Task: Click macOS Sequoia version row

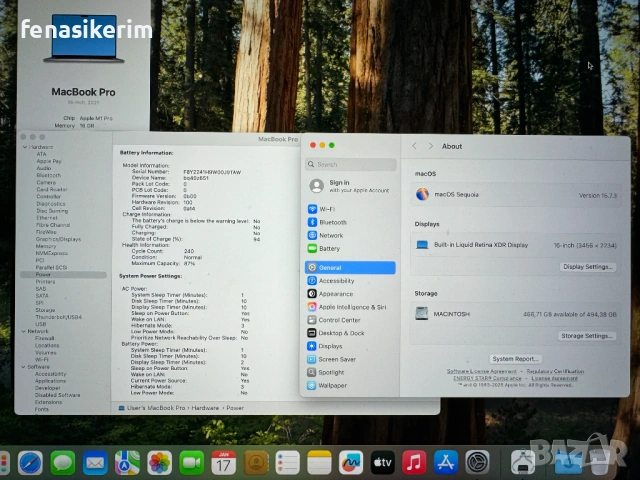Action: [516, 195]
